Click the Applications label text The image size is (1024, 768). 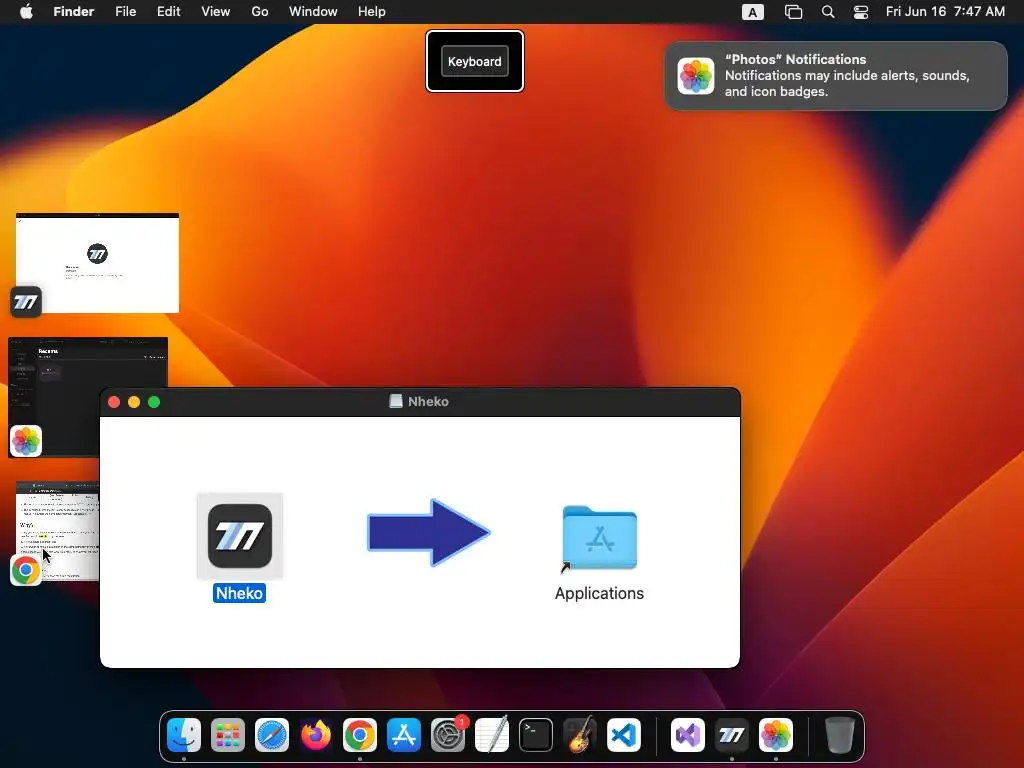[x=599, y=593]
